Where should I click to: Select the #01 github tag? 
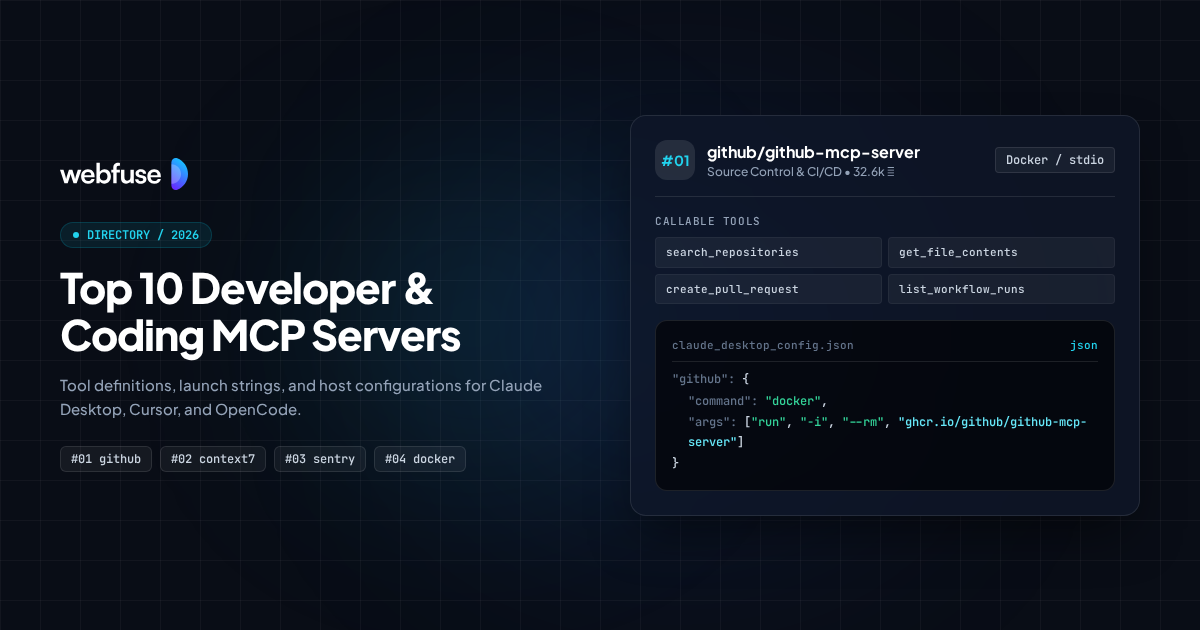coord(106,459)
